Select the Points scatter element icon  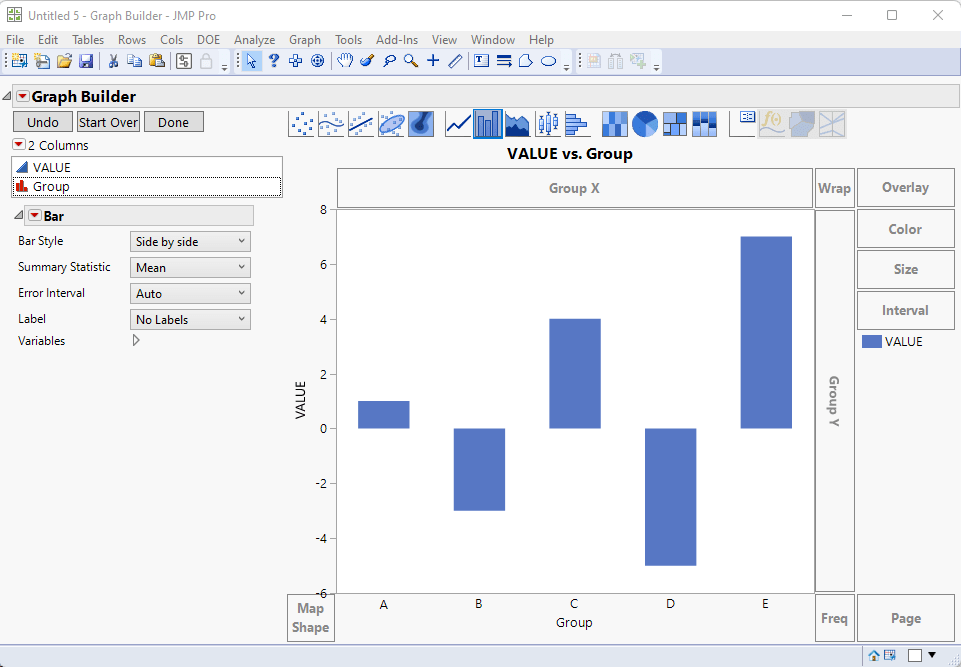click(301, 124)
